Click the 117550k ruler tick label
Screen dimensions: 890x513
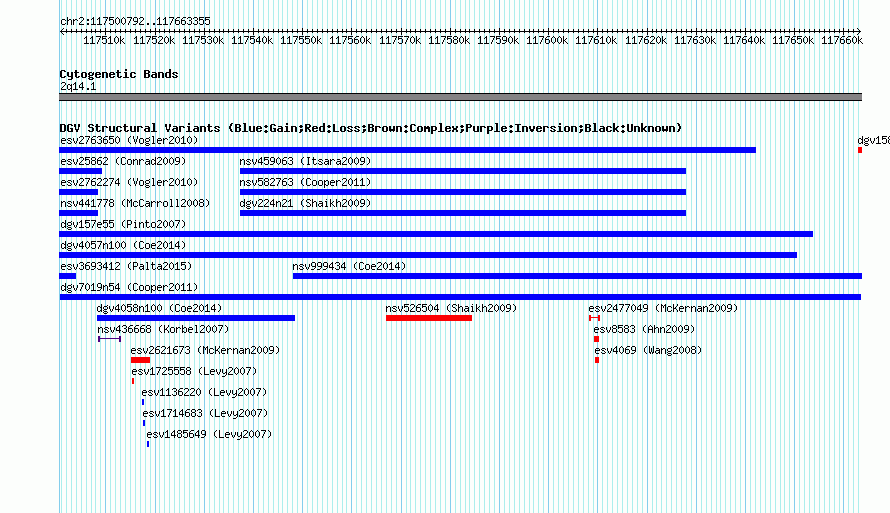[x=301, y=40]
